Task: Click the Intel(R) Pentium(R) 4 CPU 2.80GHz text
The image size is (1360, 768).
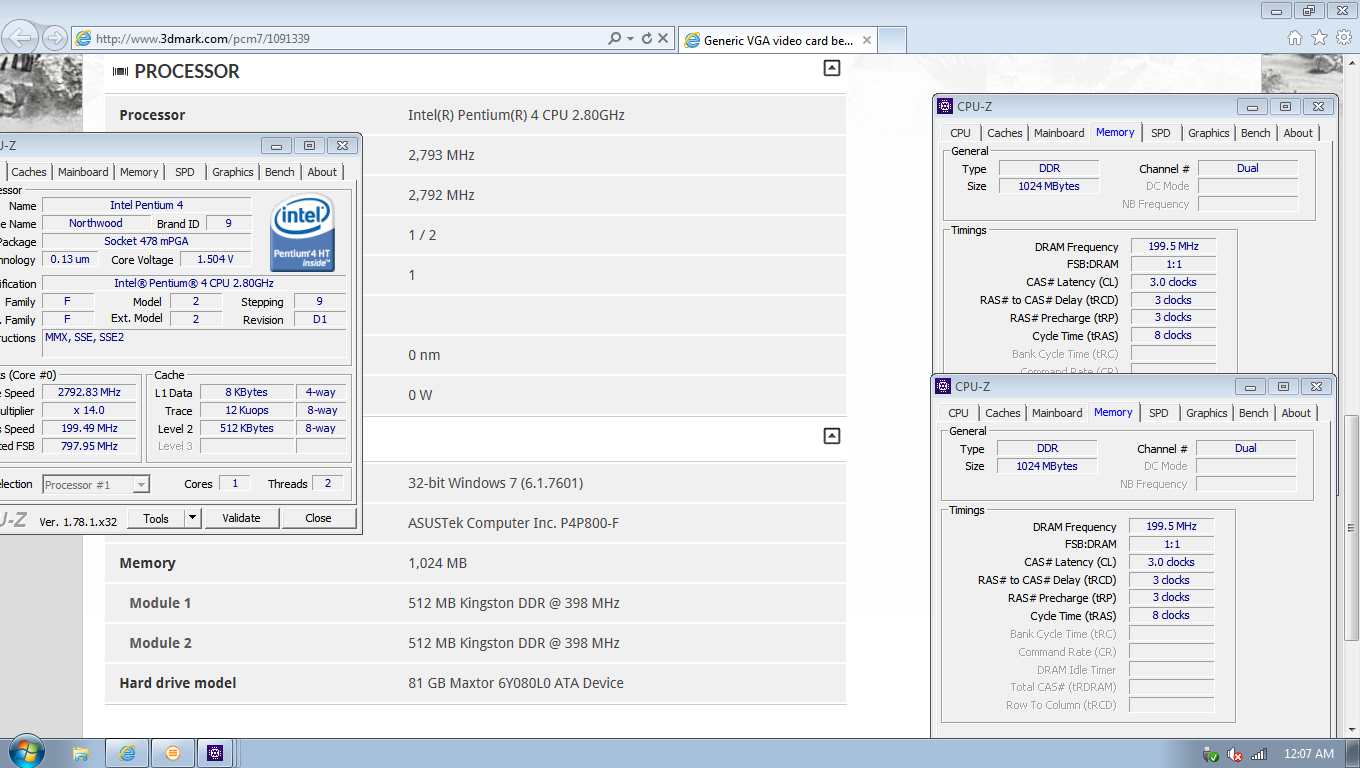Action: (516, 115)
